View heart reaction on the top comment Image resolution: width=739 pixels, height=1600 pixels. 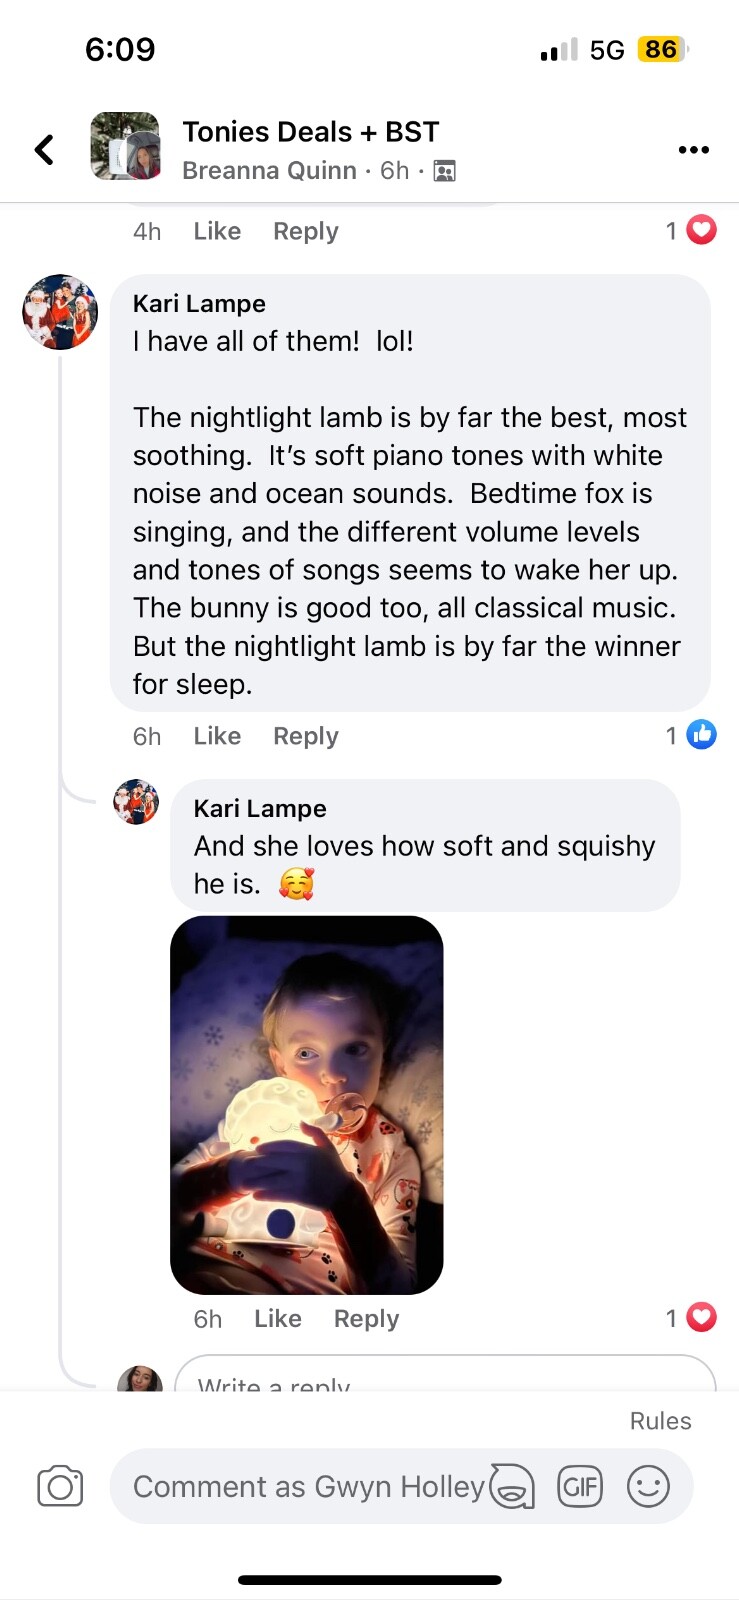coord(702,230)
